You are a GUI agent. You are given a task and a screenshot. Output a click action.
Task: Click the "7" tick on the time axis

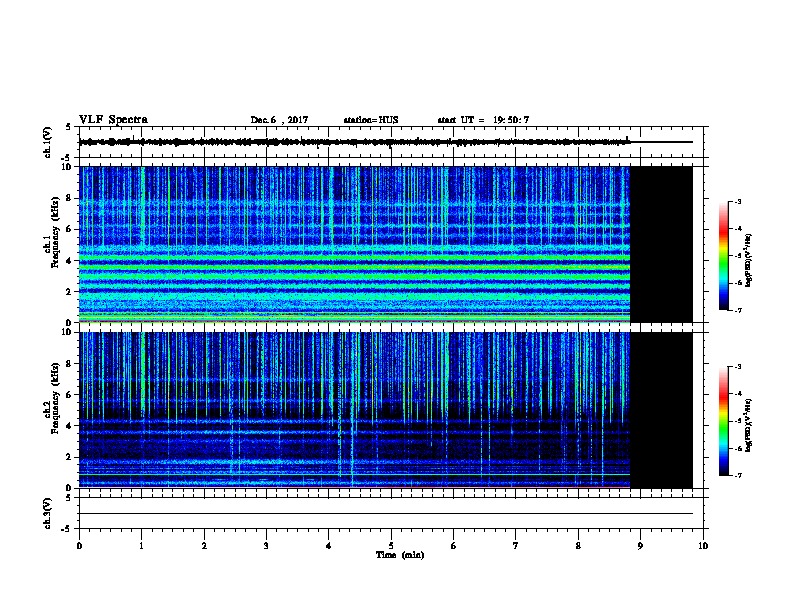[x=516, y=546]
